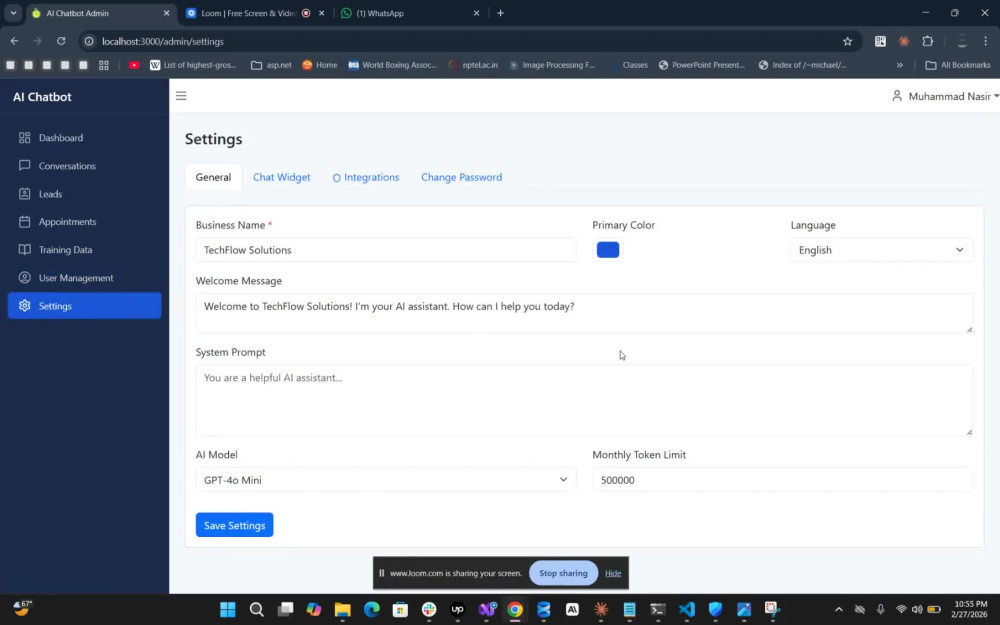Click the Conversations chat bubble icon
Viewport: 1000px width, 625px height.
(24, 166)
